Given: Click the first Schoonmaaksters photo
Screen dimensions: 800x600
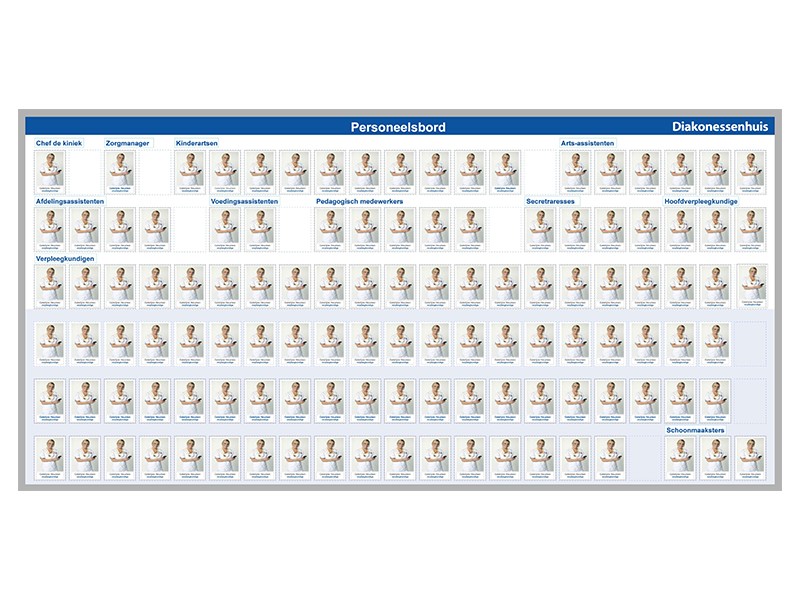Looking at the screenshot, I should pyautogui.click(x=680, y=458).
